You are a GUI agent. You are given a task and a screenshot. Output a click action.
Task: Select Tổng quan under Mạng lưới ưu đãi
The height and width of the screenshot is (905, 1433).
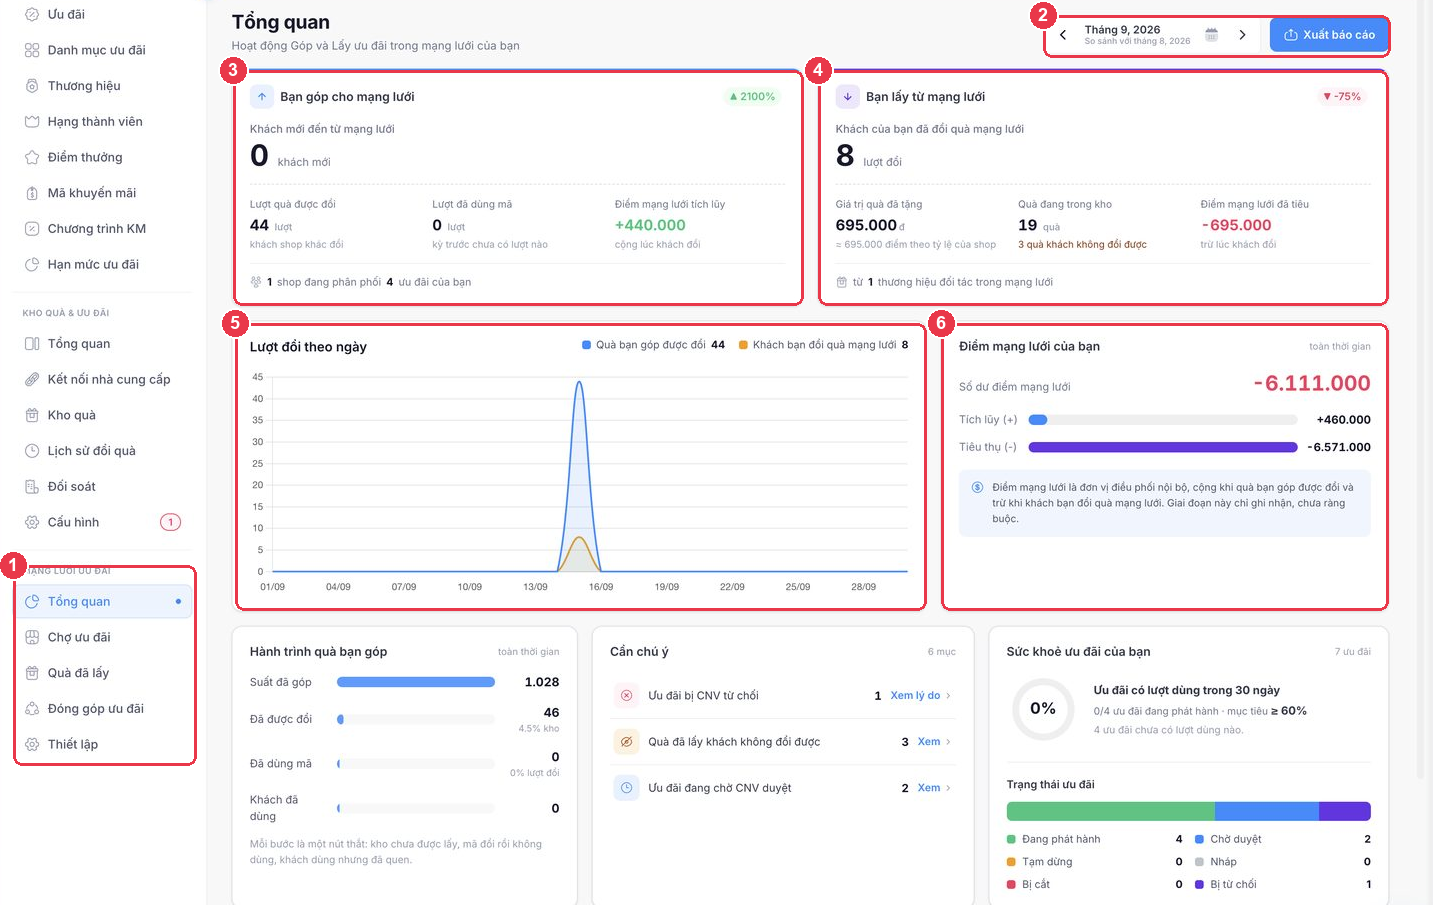pyautogui.click(x=104, y=602)
